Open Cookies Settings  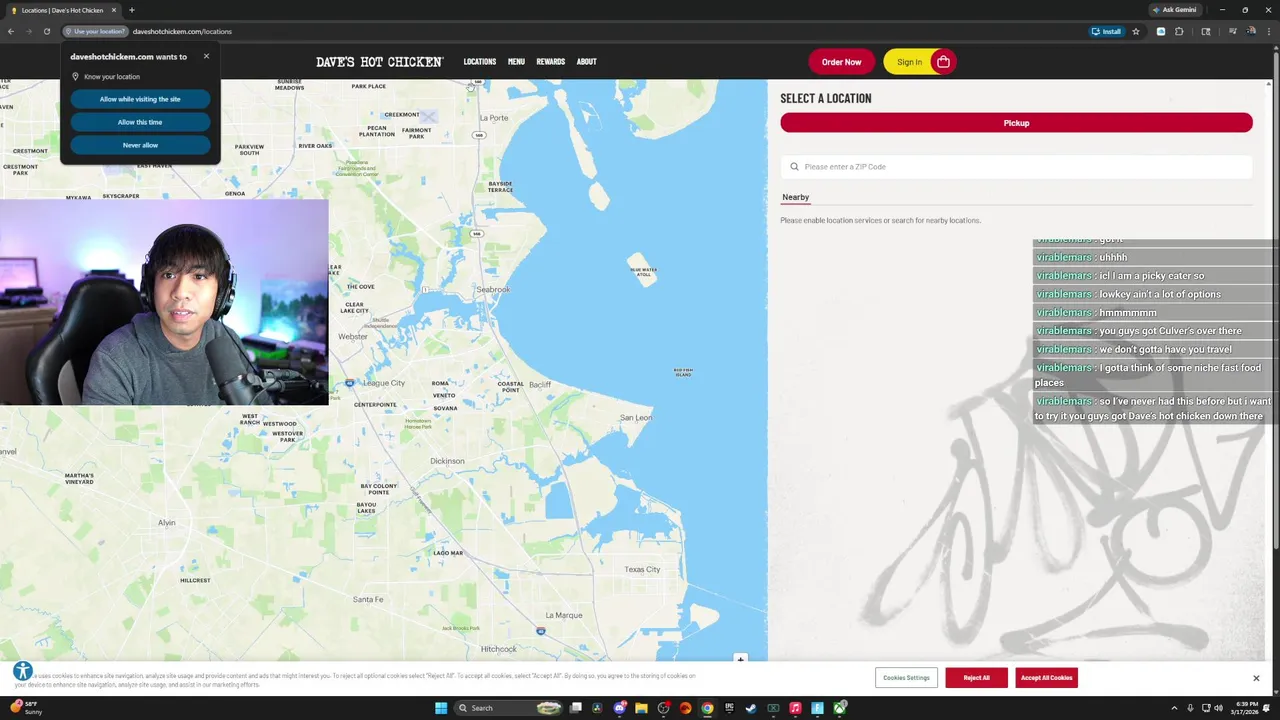(x=906, y=678)
